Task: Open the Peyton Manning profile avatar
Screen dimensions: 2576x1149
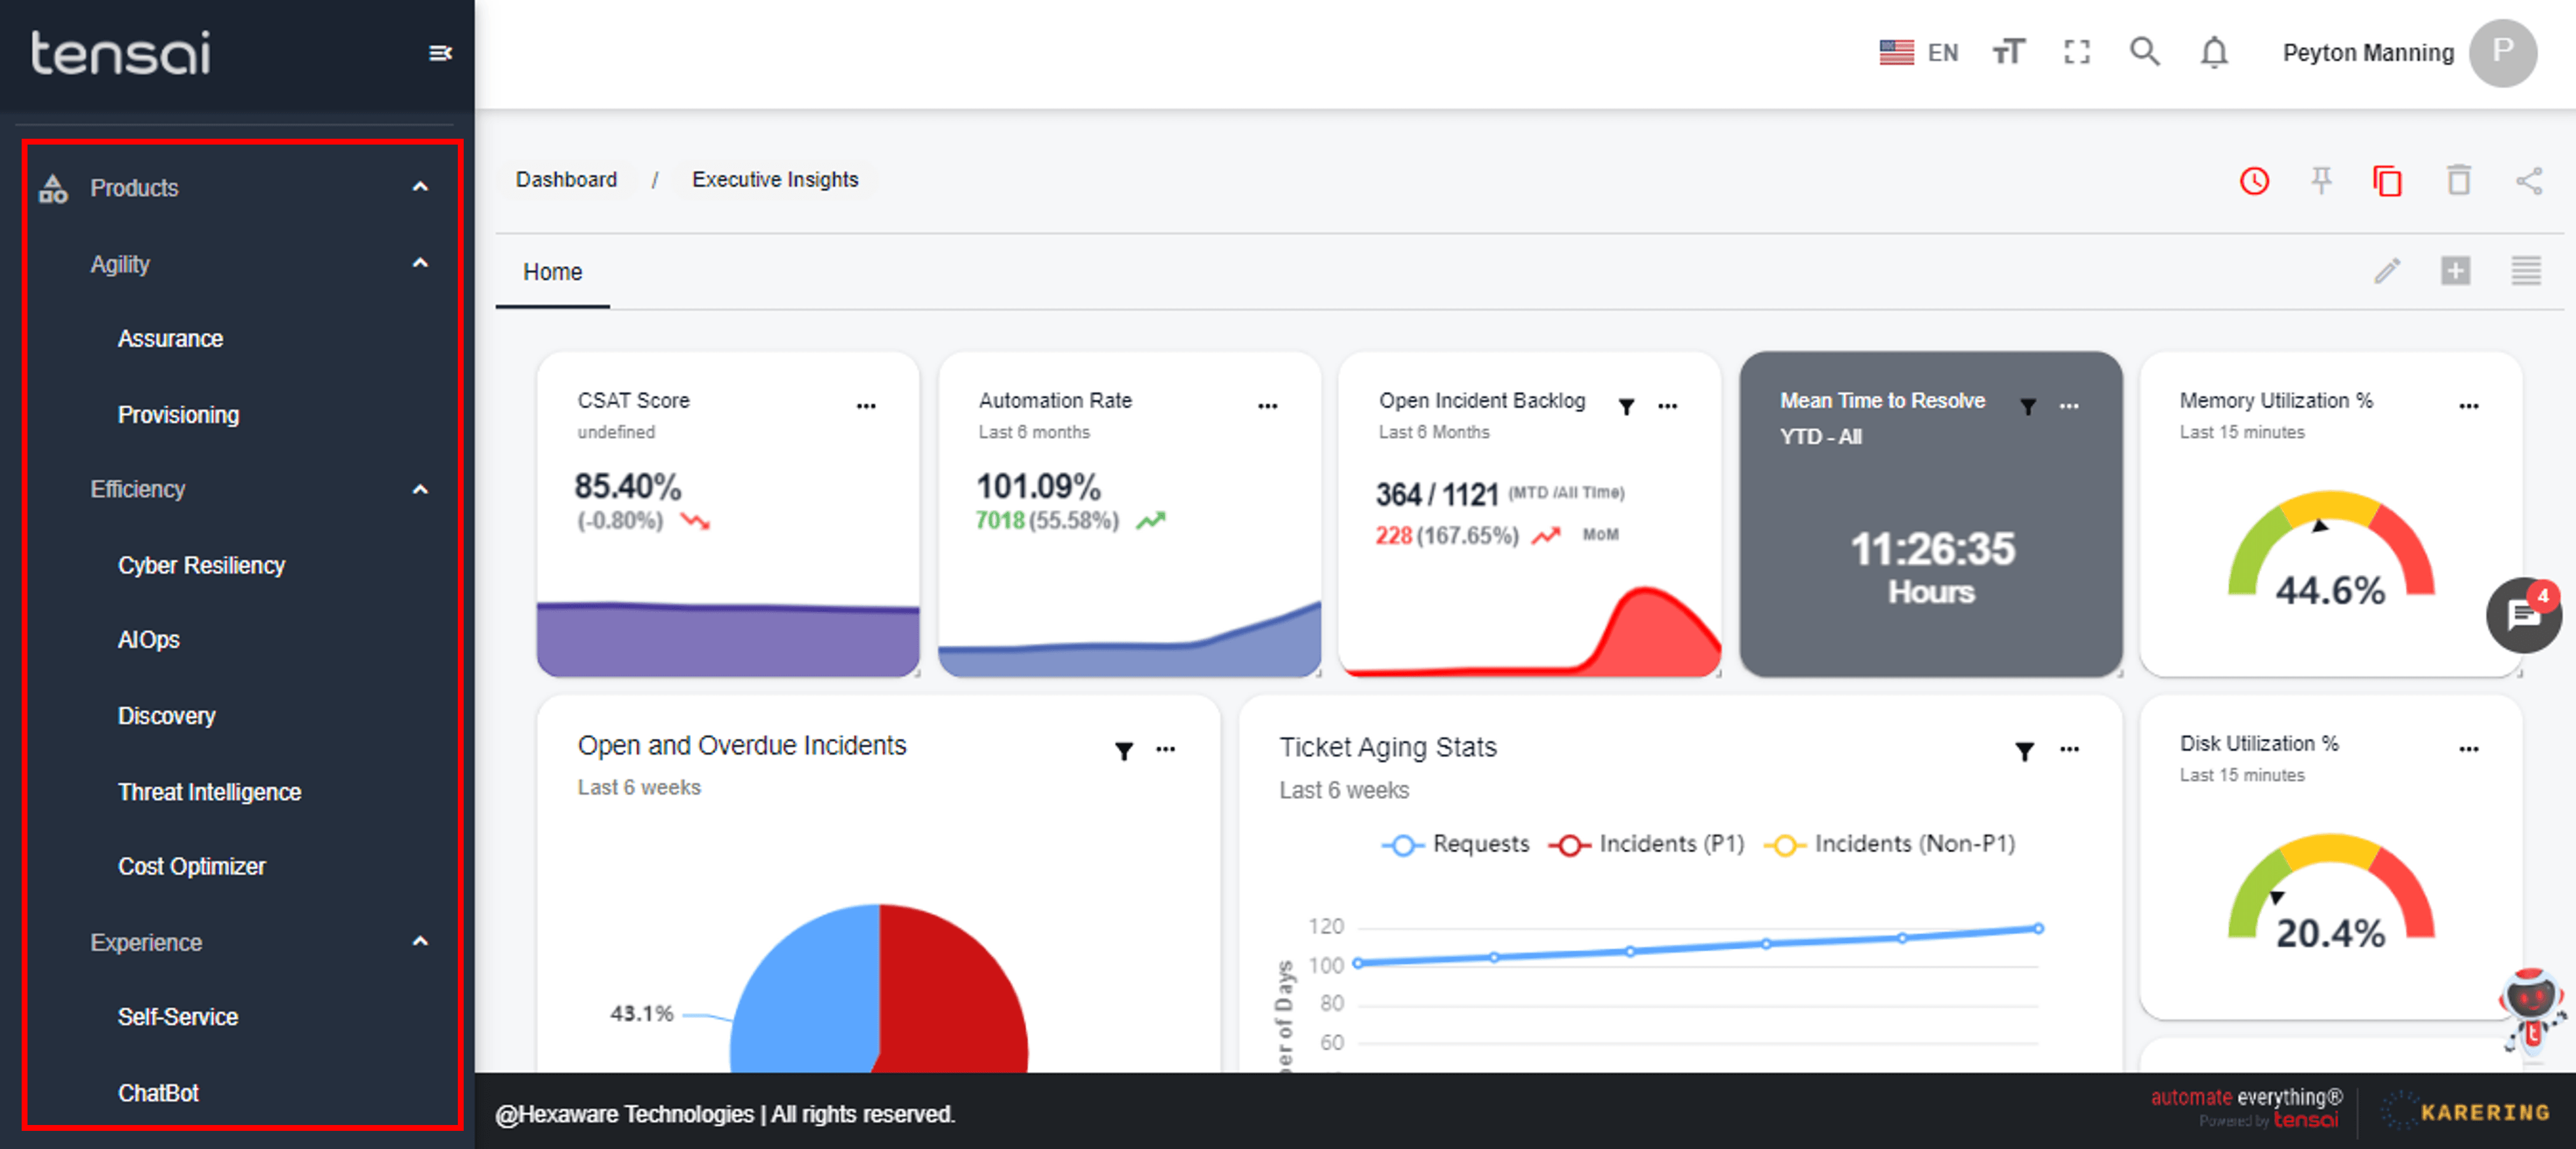Action: (2502, 53)
